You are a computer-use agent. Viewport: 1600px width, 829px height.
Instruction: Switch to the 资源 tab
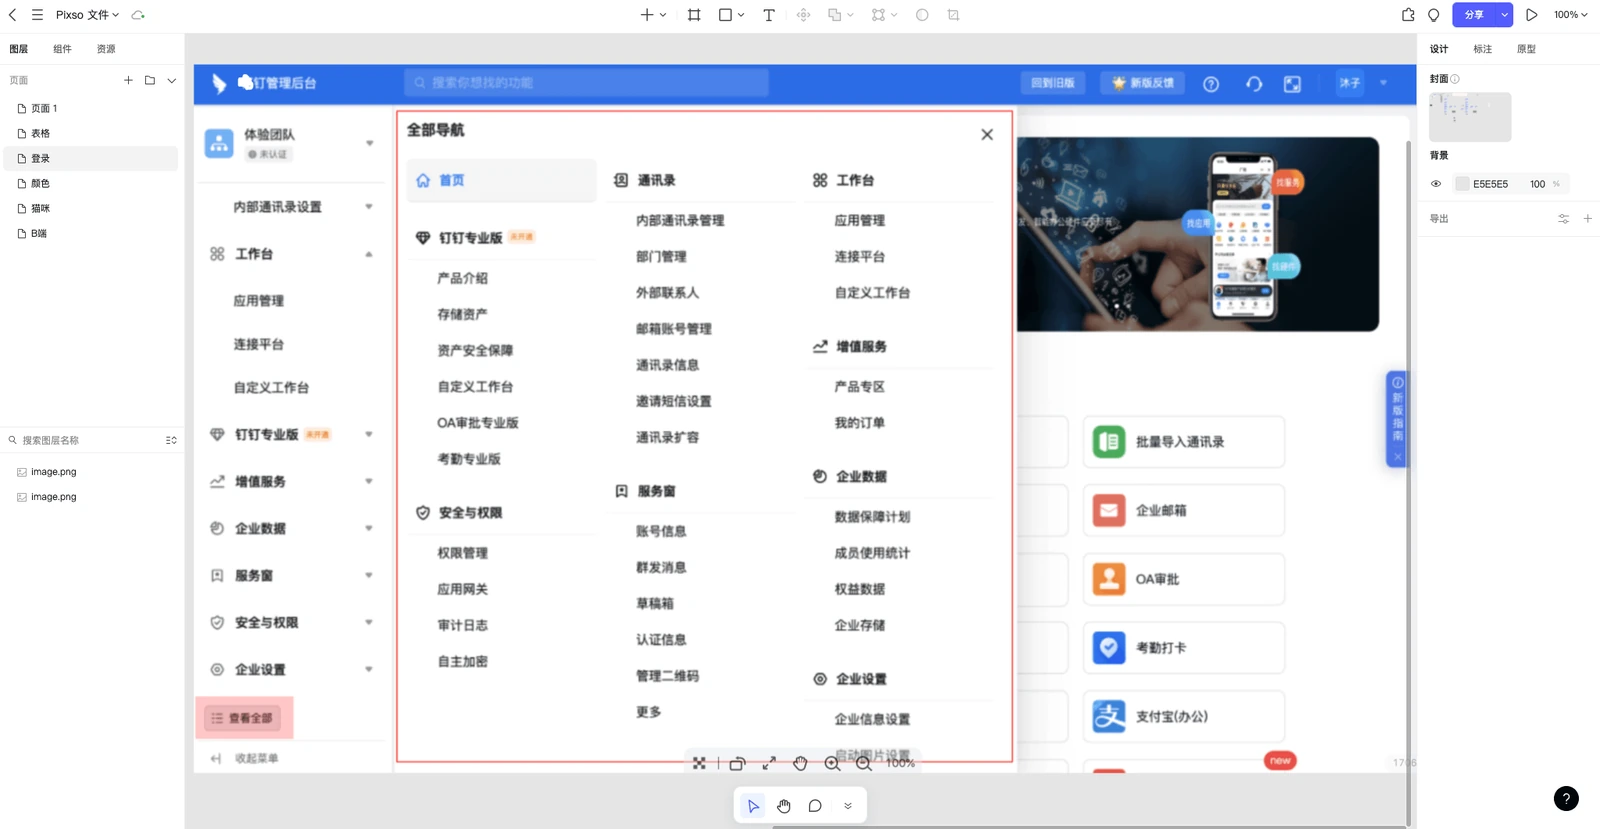106,49
